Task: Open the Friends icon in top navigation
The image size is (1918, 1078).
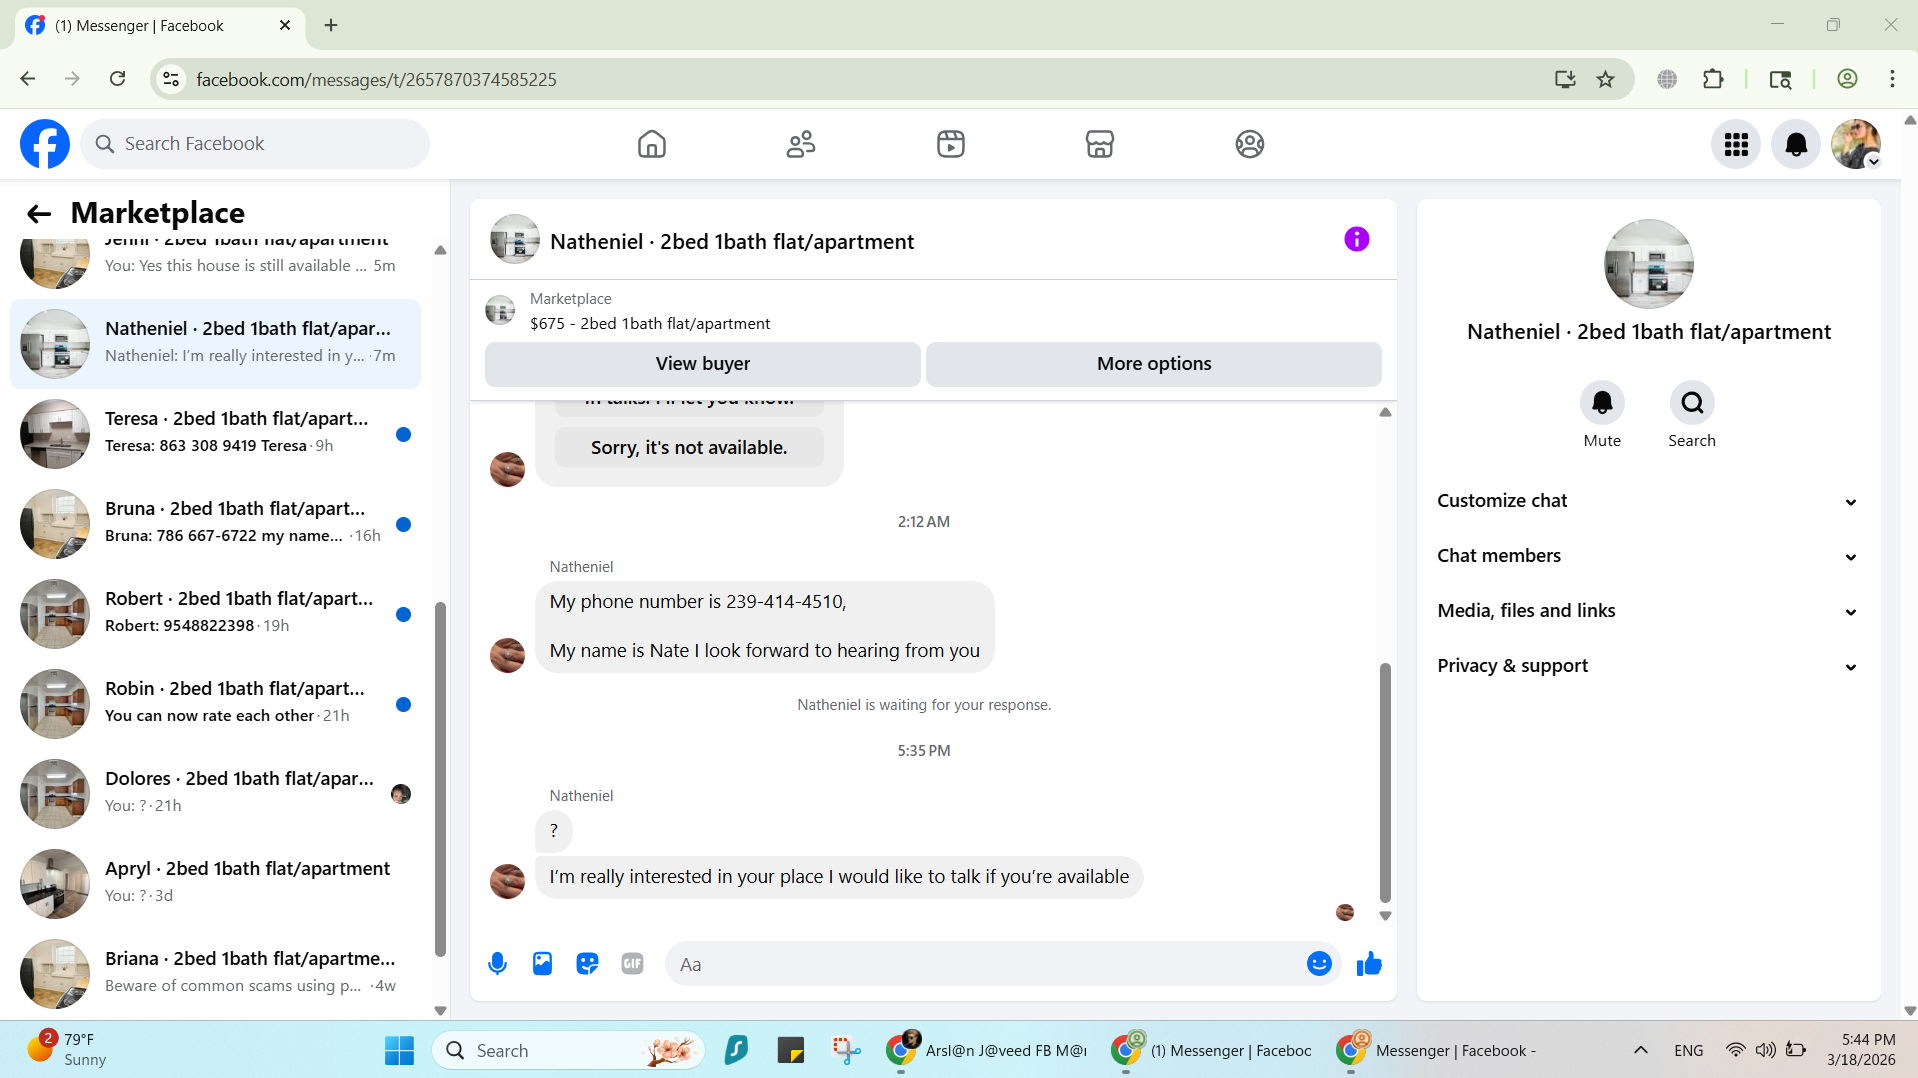Action: click(801, 144)
